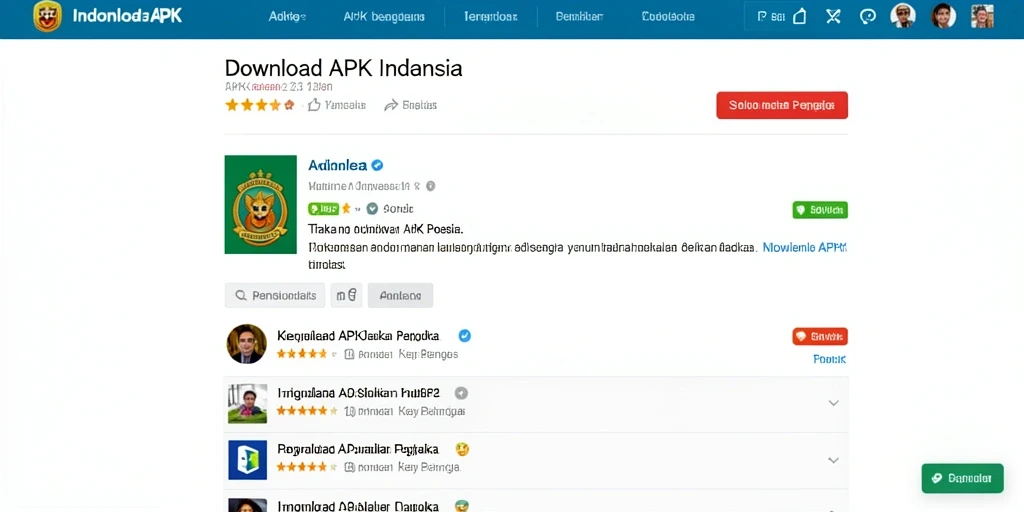Open the round chat-bubble icon in the header
Viewport: 1024px width, 512px height.
tap(868, 16)
